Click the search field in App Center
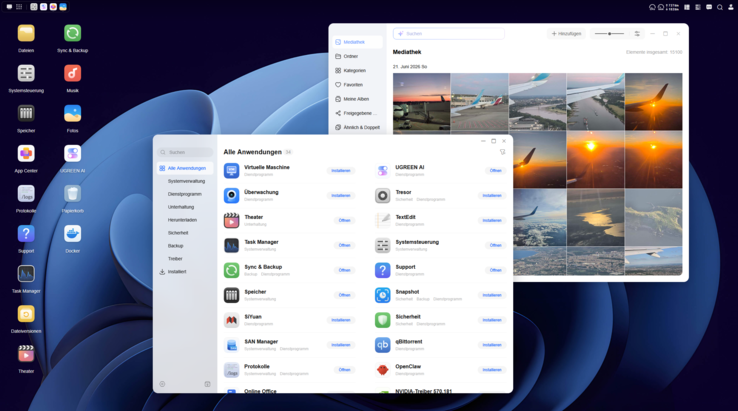Viewport: 738px width, 411px height. click(x=185, y=152)
